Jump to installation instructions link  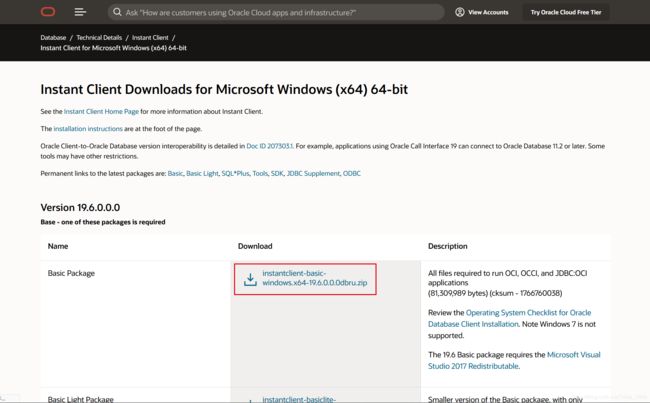88,129
